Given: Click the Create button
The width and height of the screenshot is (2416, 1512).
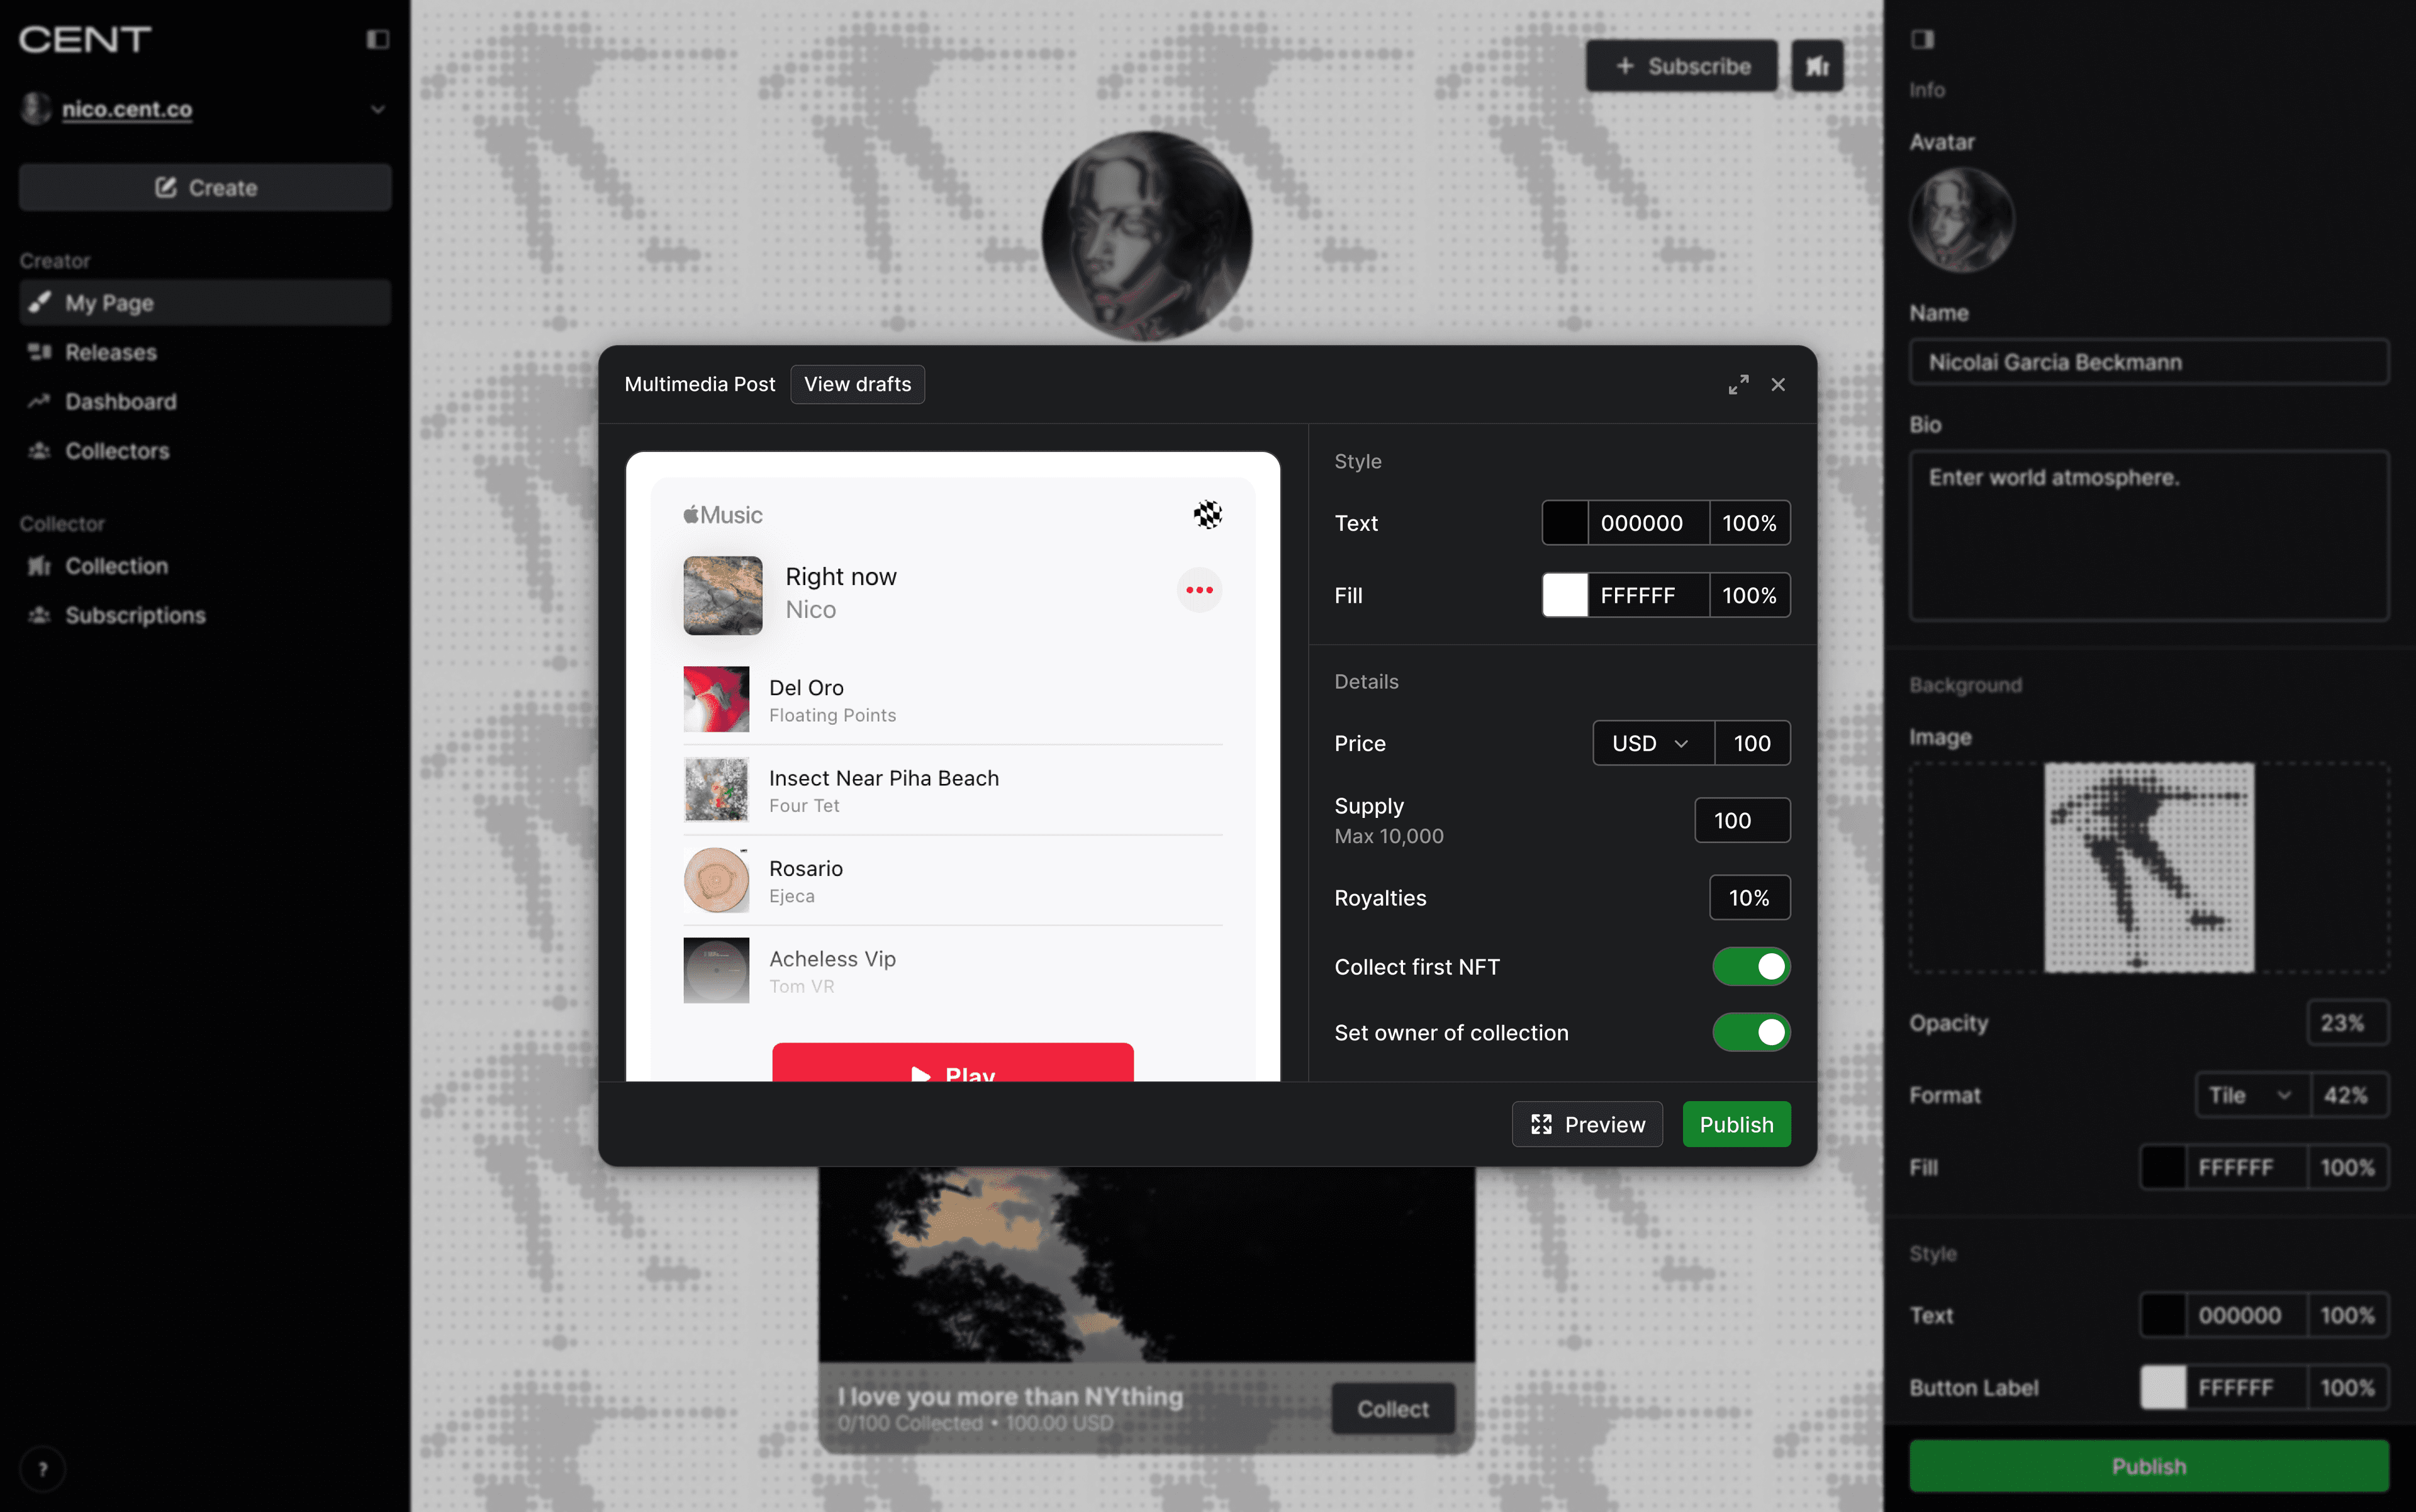Looking at the screenshot, I should pyautogui.click(x=205, y=187).
